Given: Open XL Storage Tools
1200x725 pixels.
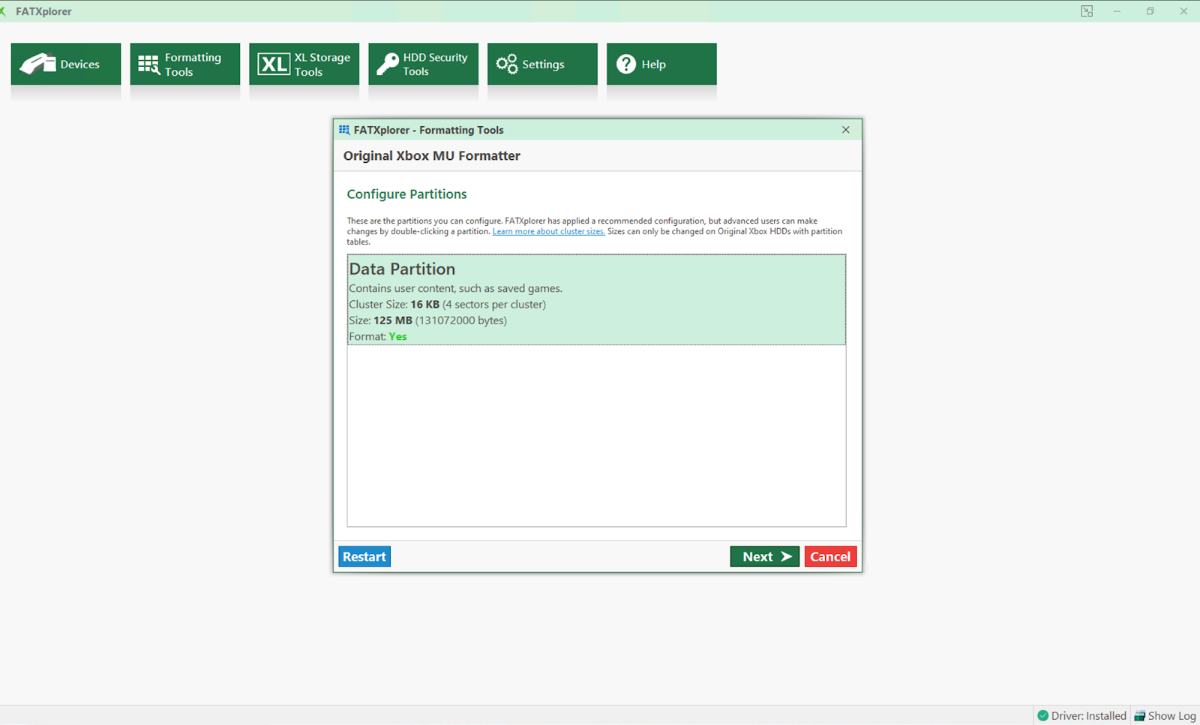Looking at the screenshot, I should [x=304, y=64].
